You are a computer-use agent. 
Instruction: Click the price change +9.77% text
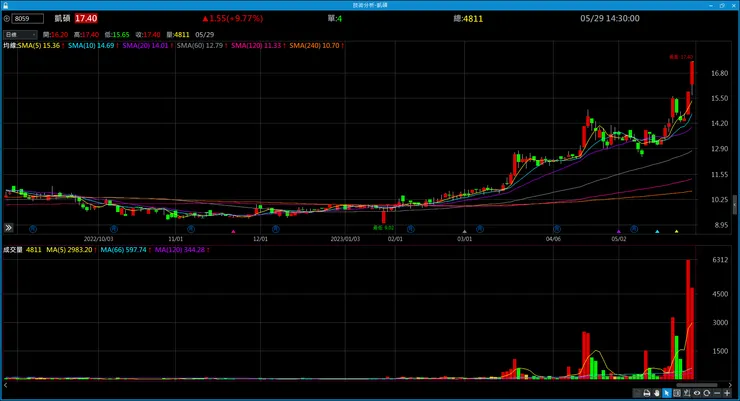tap(232, 18)
